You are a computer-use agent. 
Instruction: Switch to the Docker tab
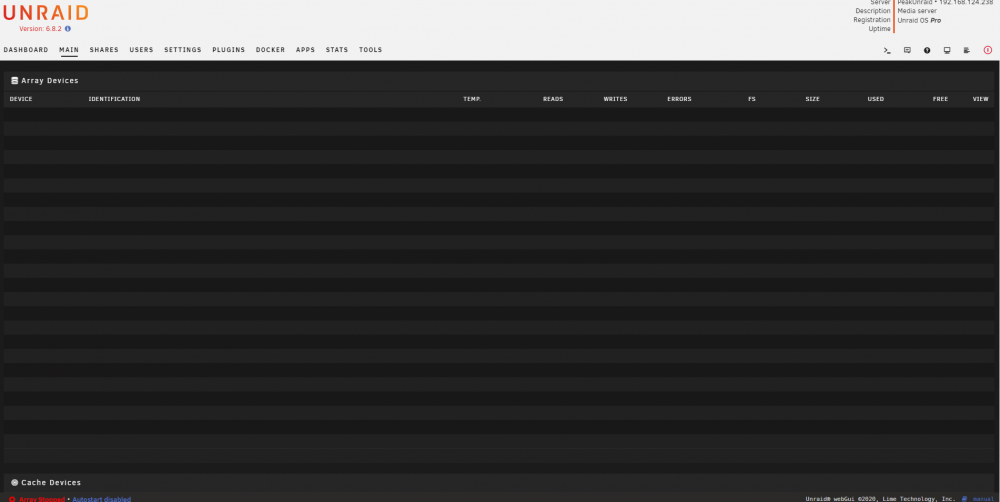tap(270, 50)
